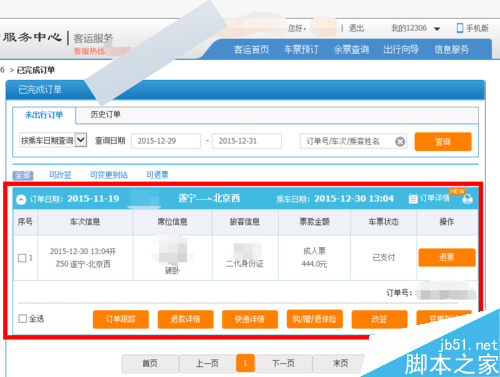Click the 订单详情 link
This screenshot has height=377, width=500.
[435, 198]
